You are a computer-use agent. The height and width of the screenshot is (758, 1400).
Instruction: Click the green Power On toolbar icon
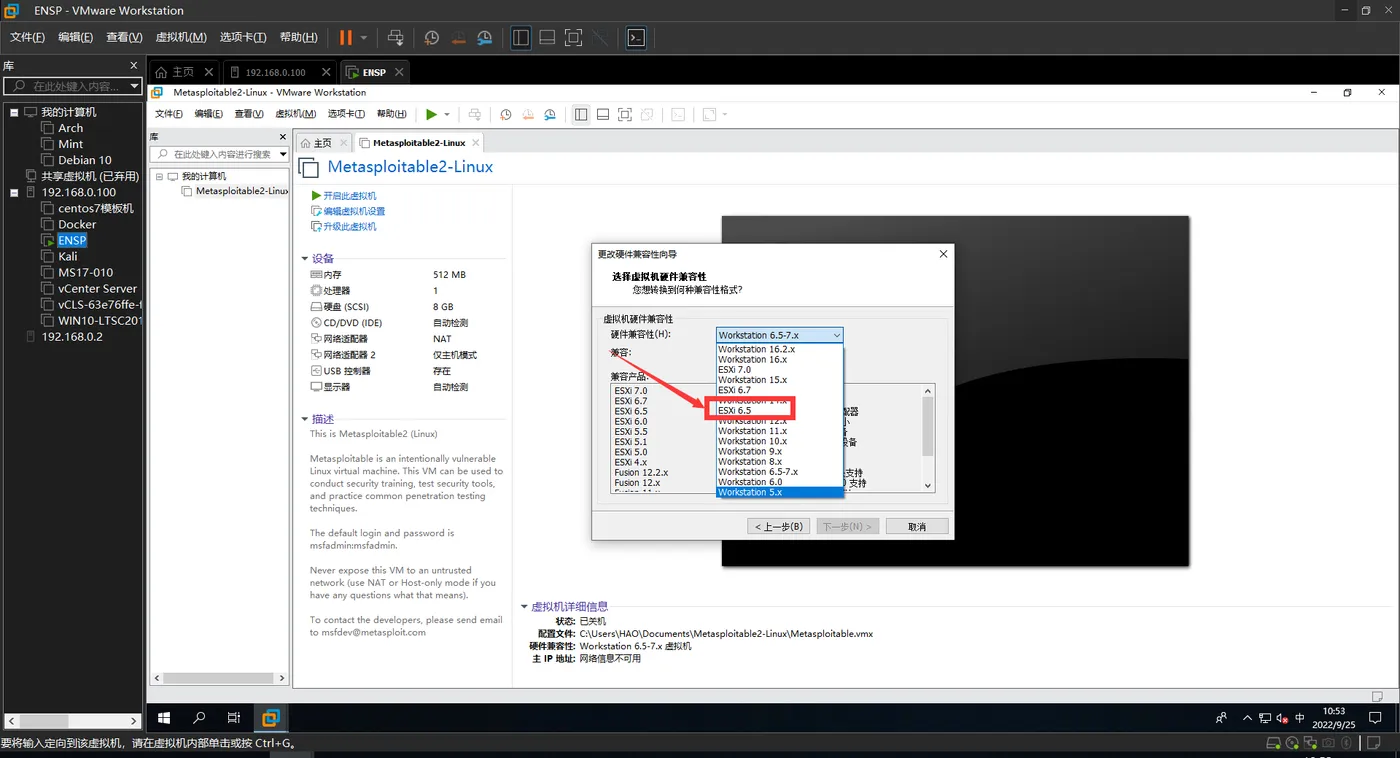431,114
